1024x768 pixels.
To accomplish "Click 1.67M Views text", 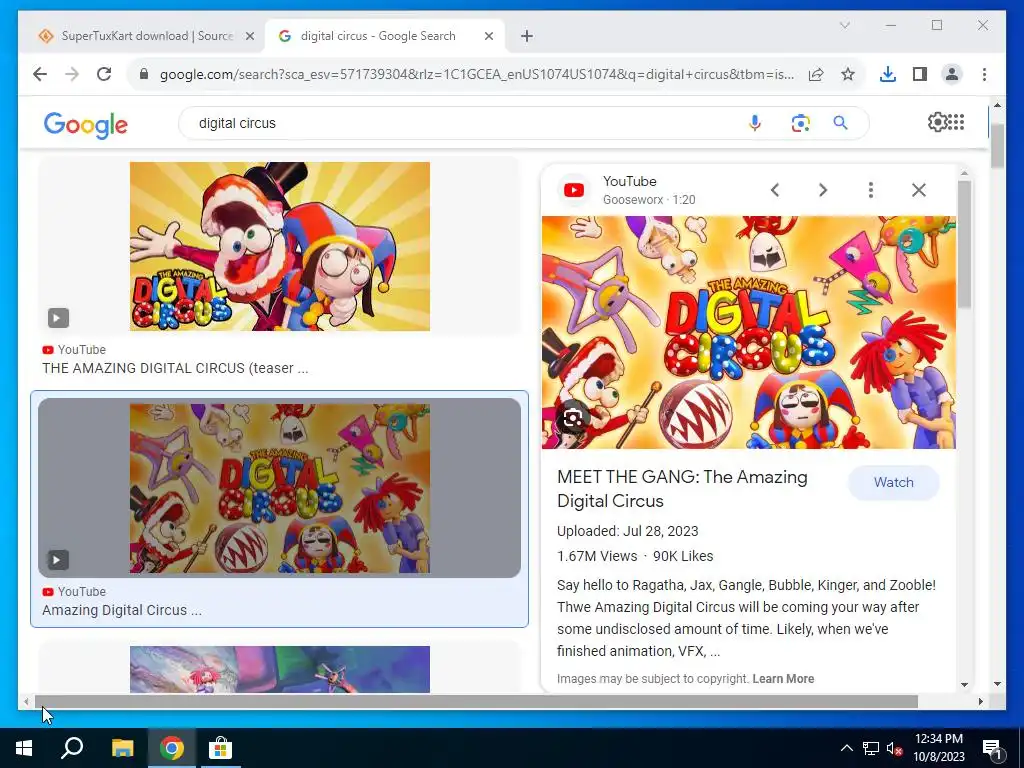I will 597,556.
